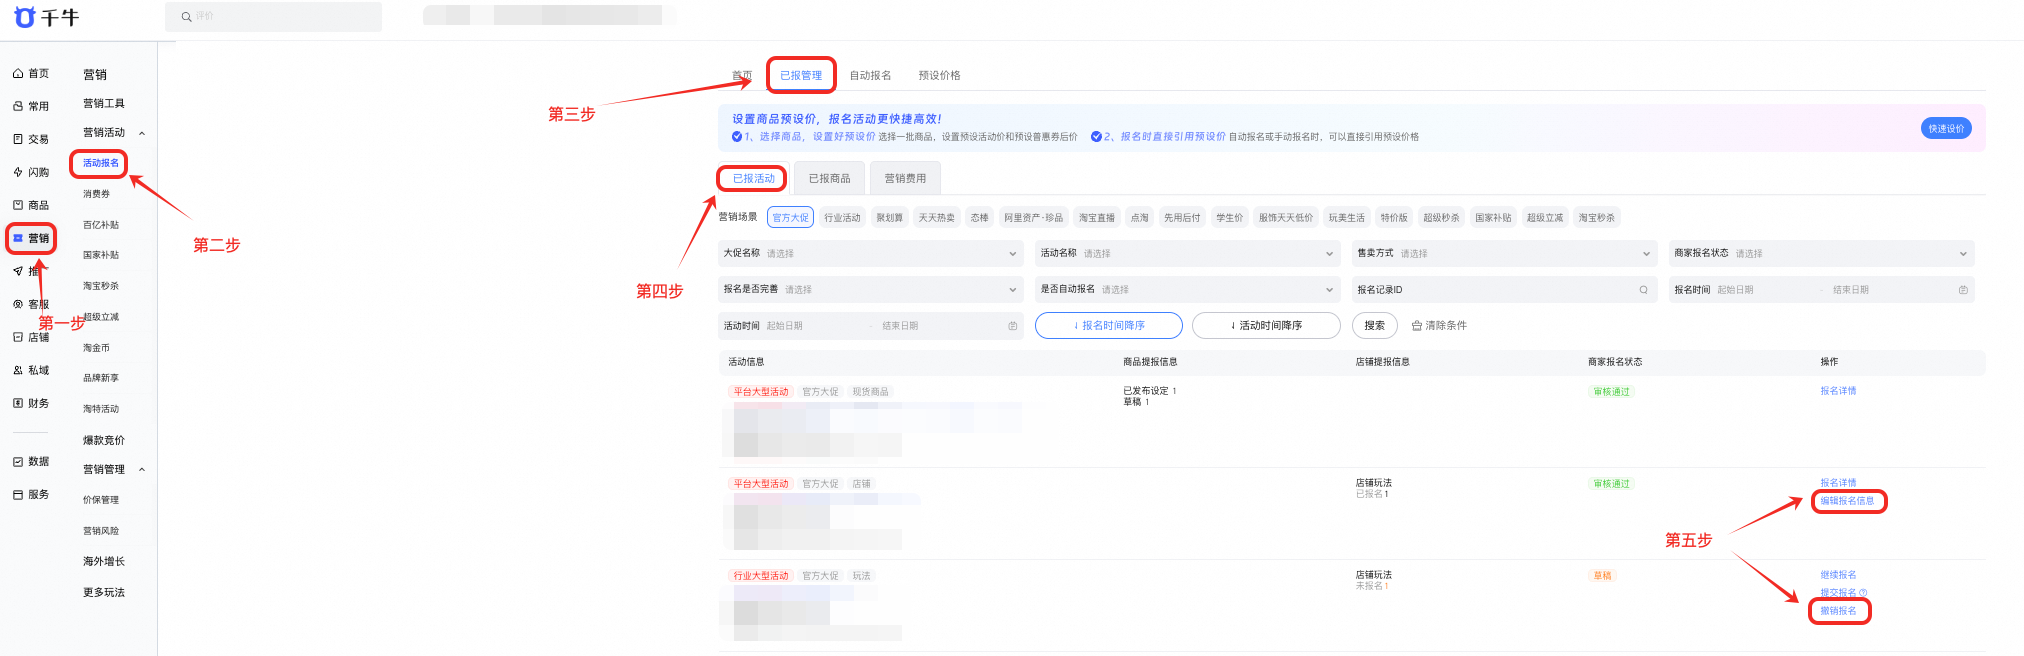Open 常用 in the left sidebar
The image size is (2024, 656).
pyautogui.click(x=31, y=106)
